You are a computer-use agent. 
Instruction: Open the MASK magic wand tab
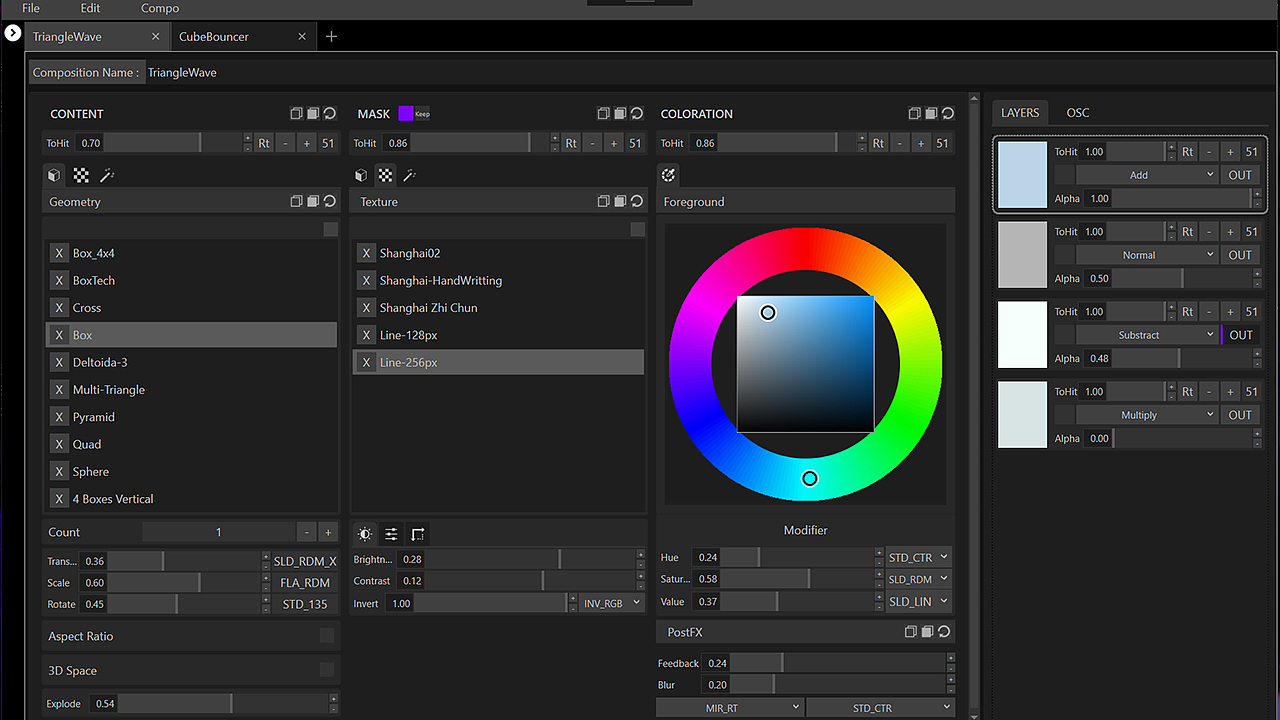point(409,175)
